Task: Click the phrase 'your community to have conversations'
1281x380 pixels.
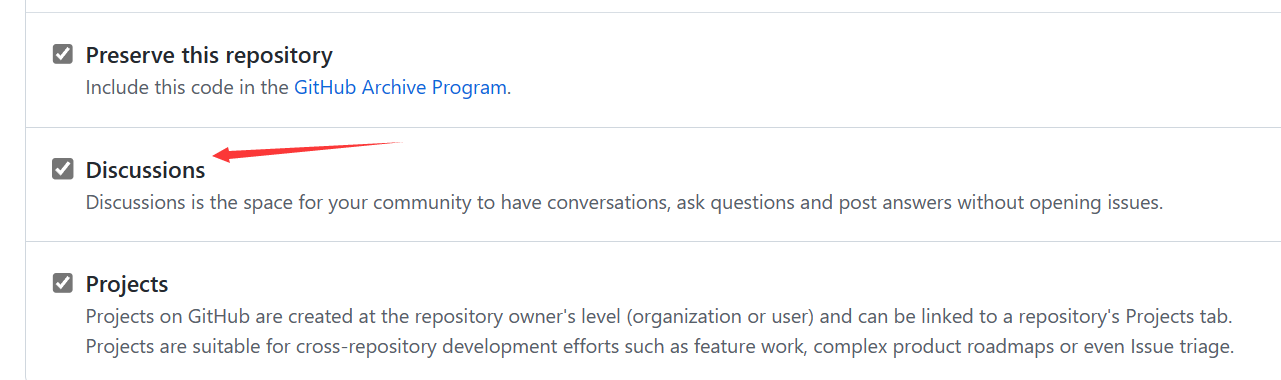Action: click(519, 202)
